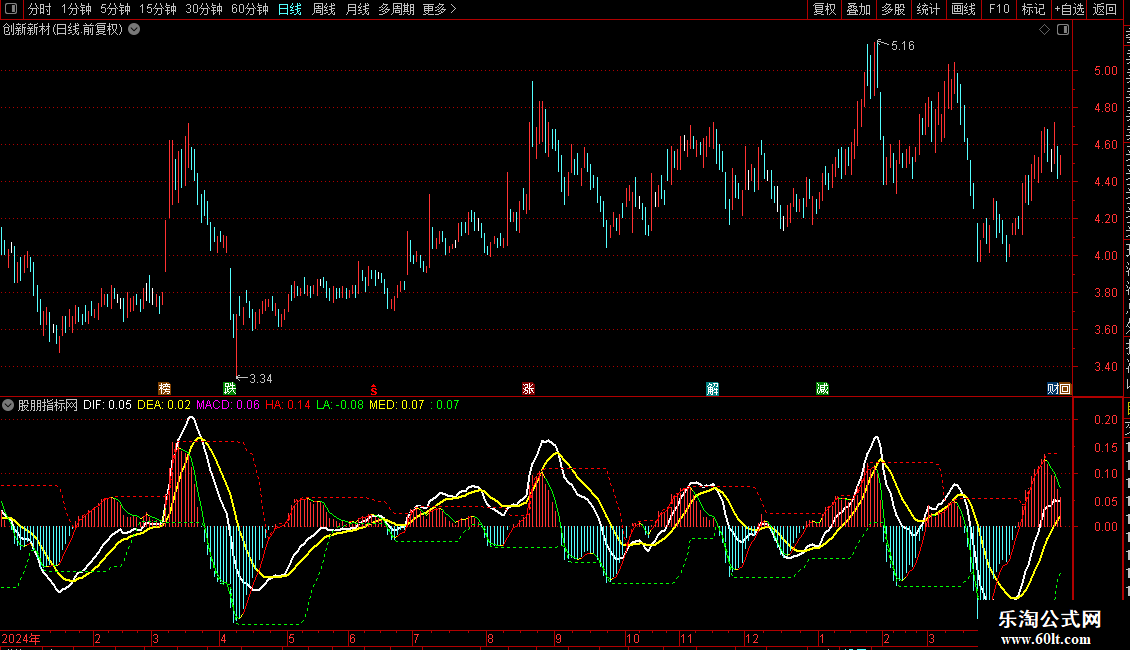Image resolution: width=1130 pixels, height=650 pixels.
Task: Open the 股朋指标网 indicator dropdown
Action: click(x=8, y=405)
